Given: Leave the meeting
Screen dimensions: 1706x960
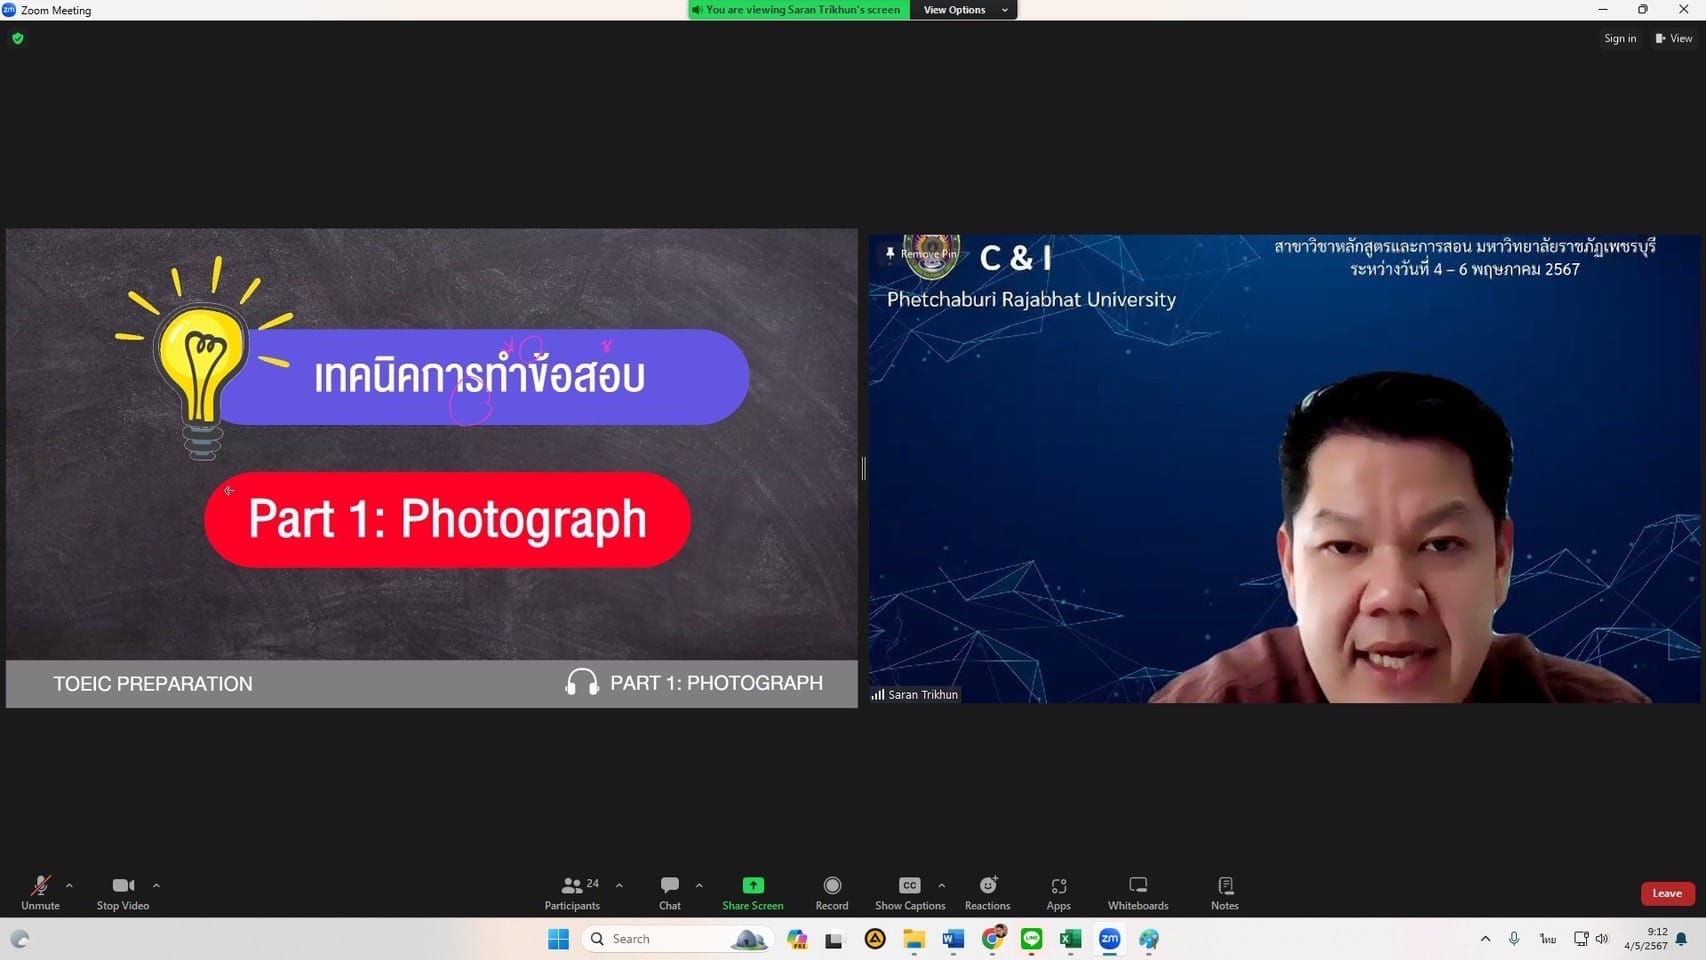Looking at the screenshot, I should click(1667, 893).
